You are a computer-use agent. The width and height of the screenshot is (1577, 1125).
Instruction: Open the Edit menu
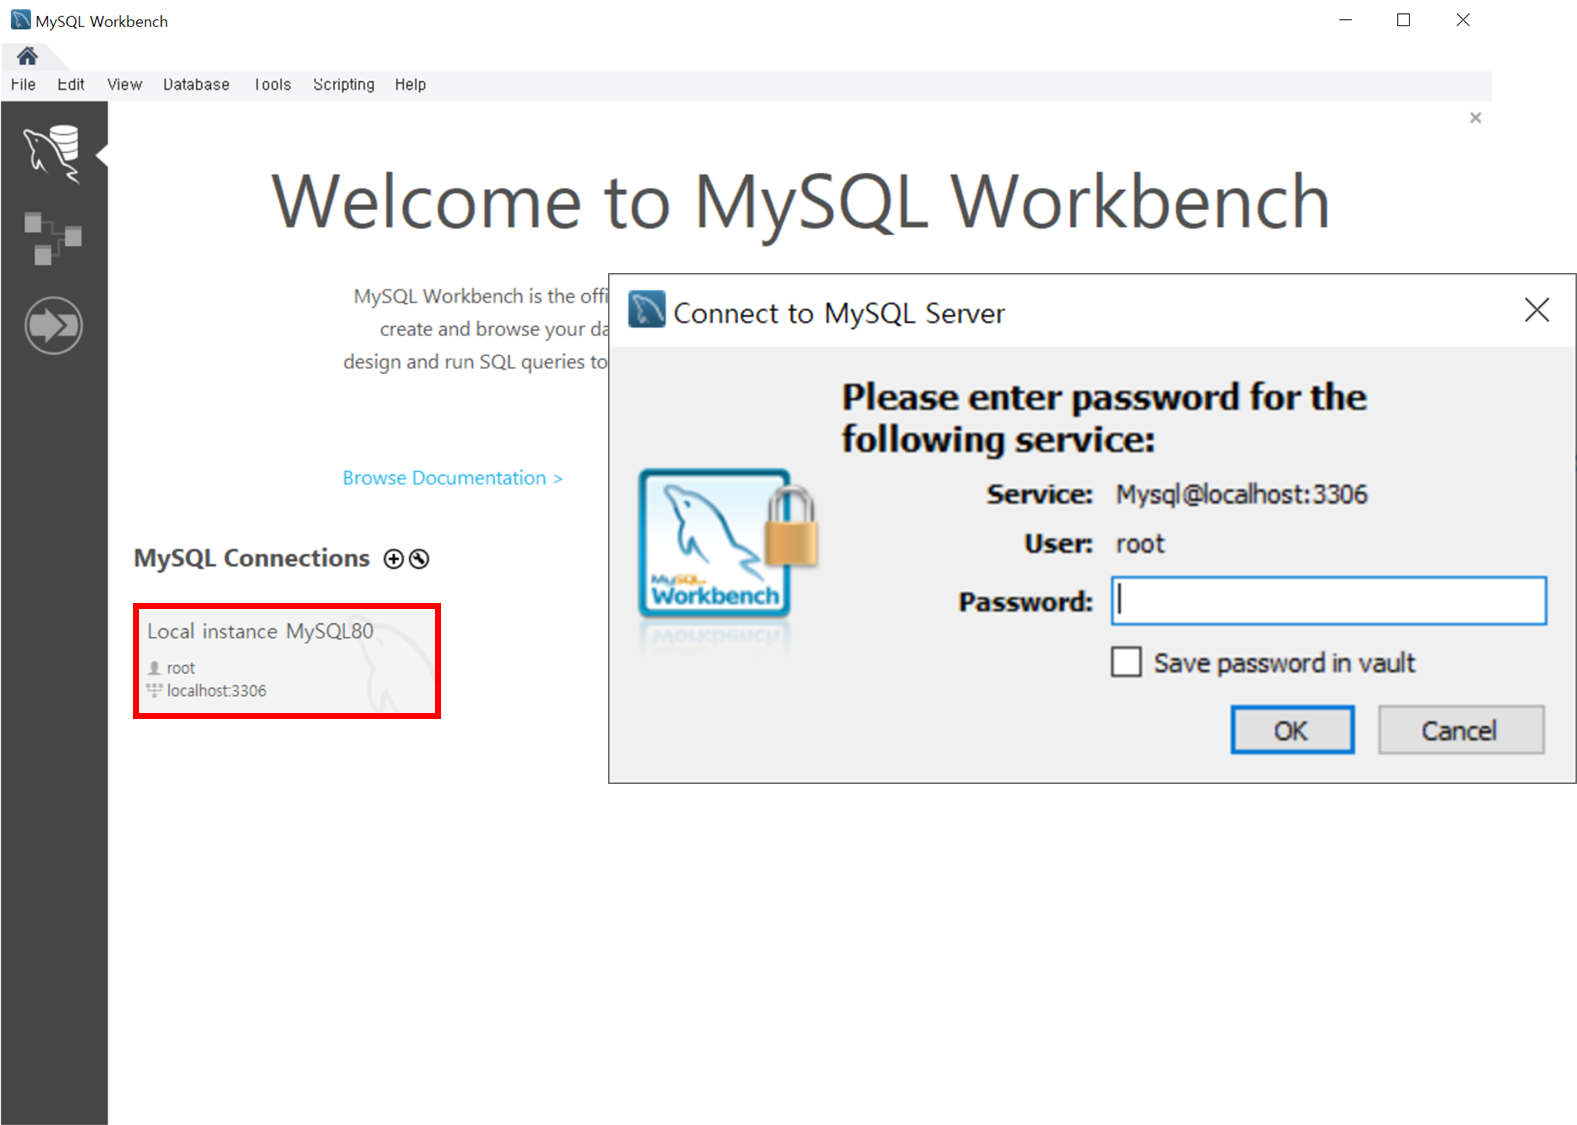[70, 85]
